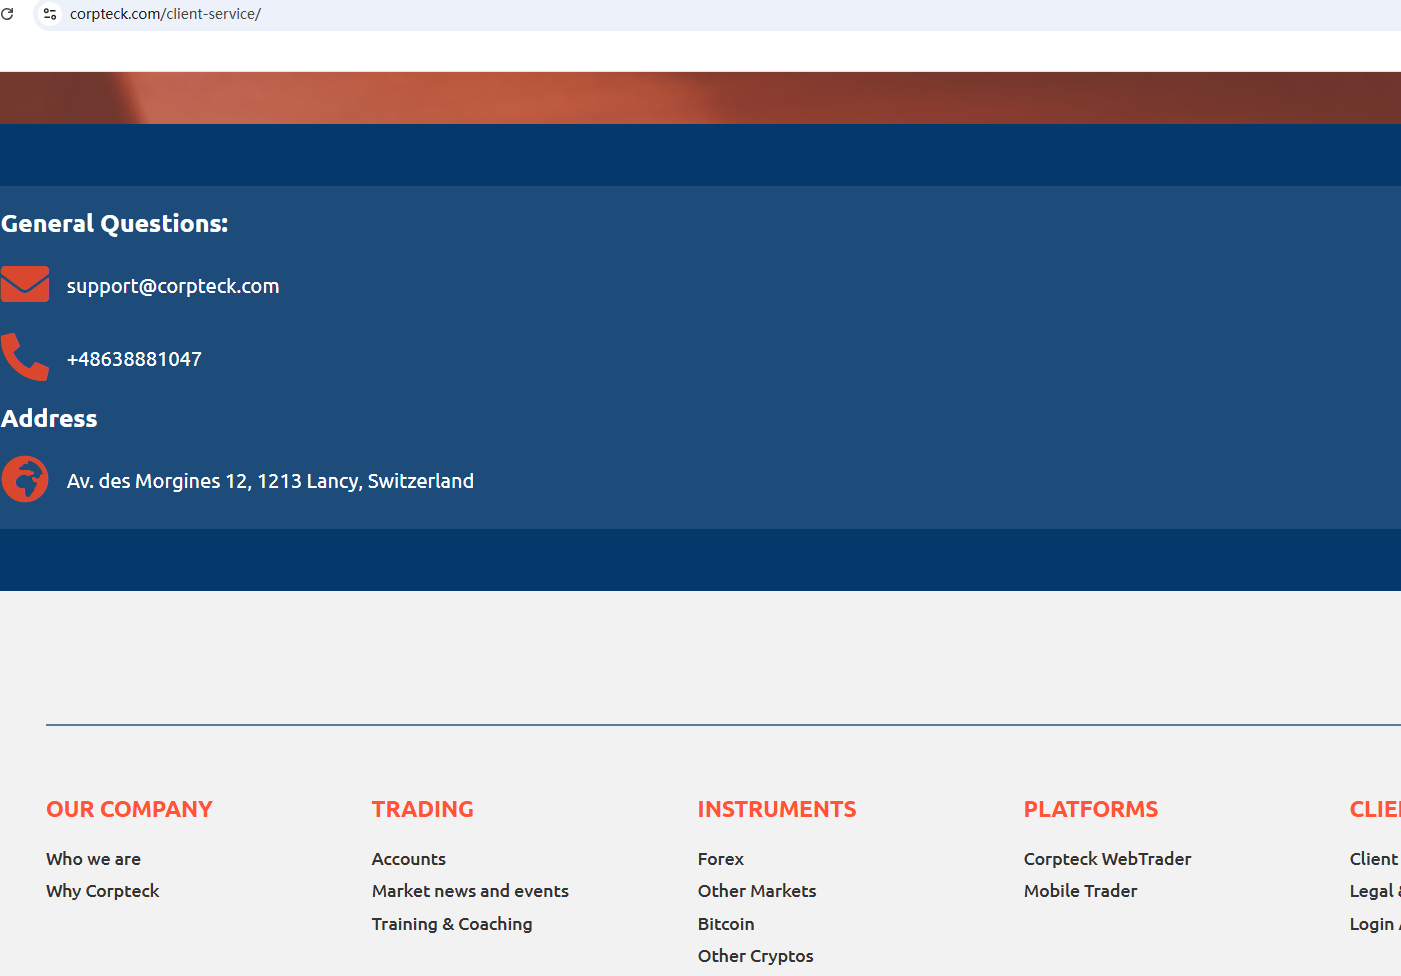This screenshot has height=976, width=1401.
Task: Click the TRADING footer heading
Action: pos(423,809)
